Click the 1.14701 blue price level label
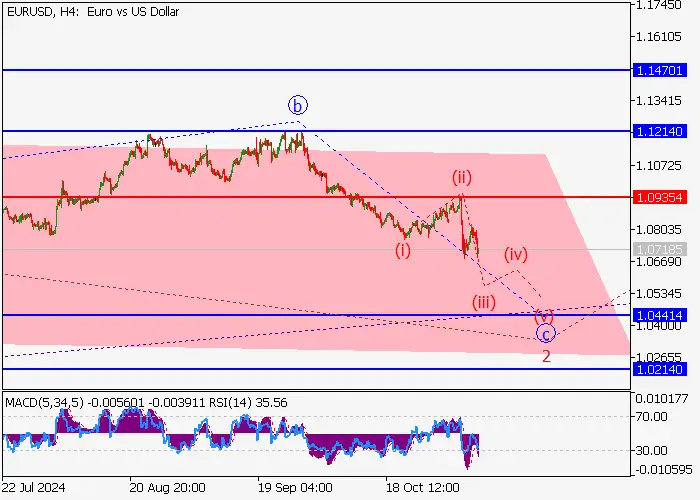This screenshot has height=500, width=700. pyautogui.click(x=659, y=70)
